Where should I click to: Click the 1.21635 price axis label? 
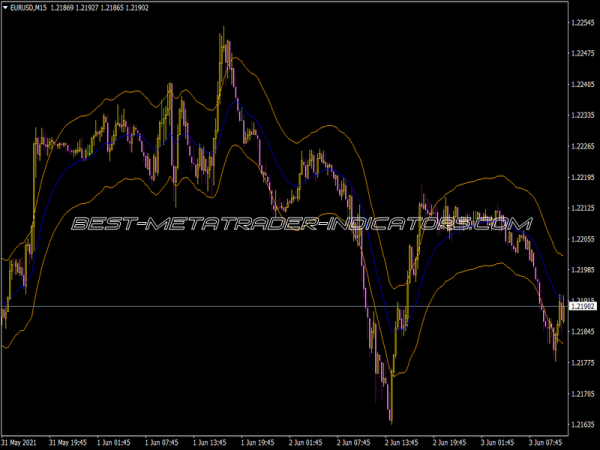point(581,425)
